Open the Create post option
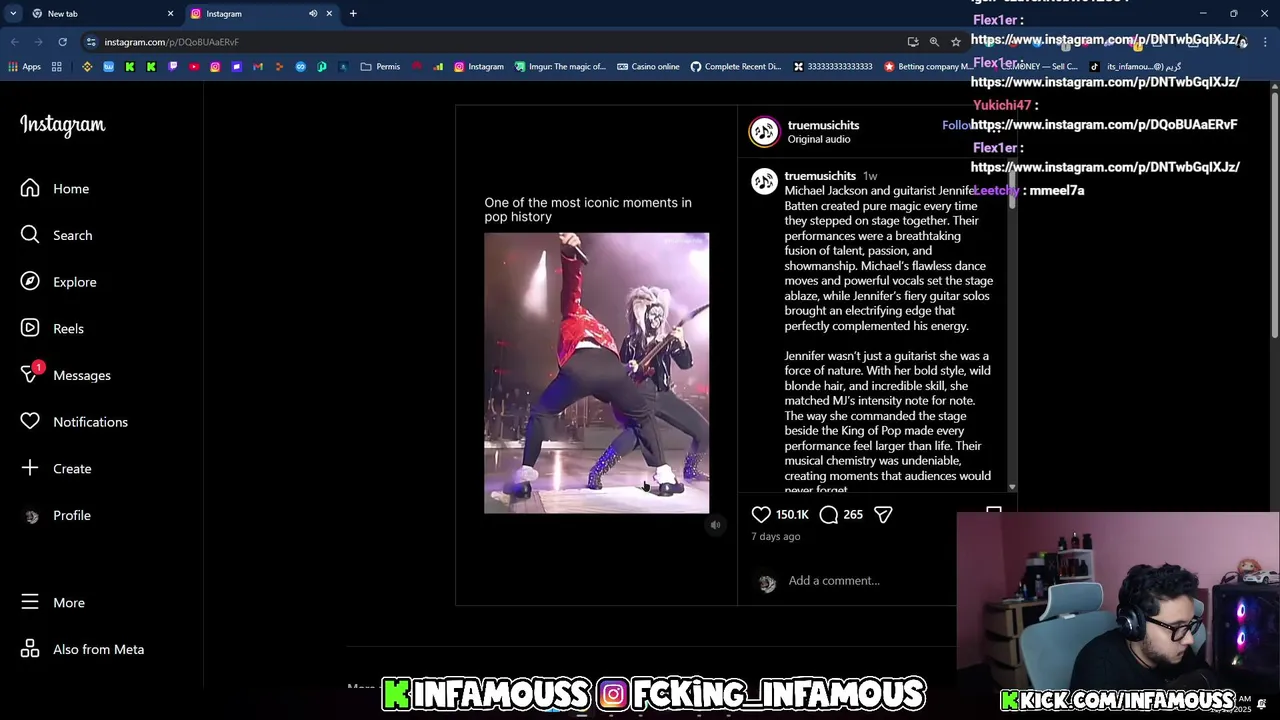 click(56, 468)
